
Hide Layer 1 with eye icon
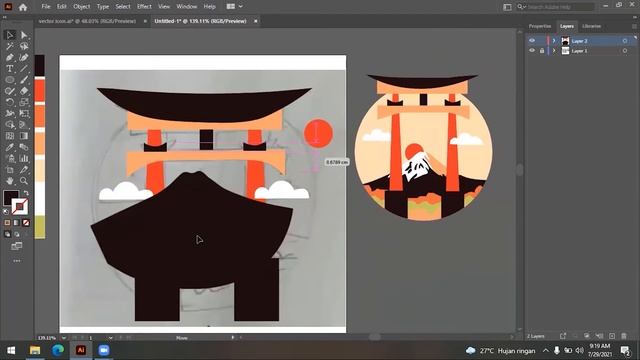532,51
